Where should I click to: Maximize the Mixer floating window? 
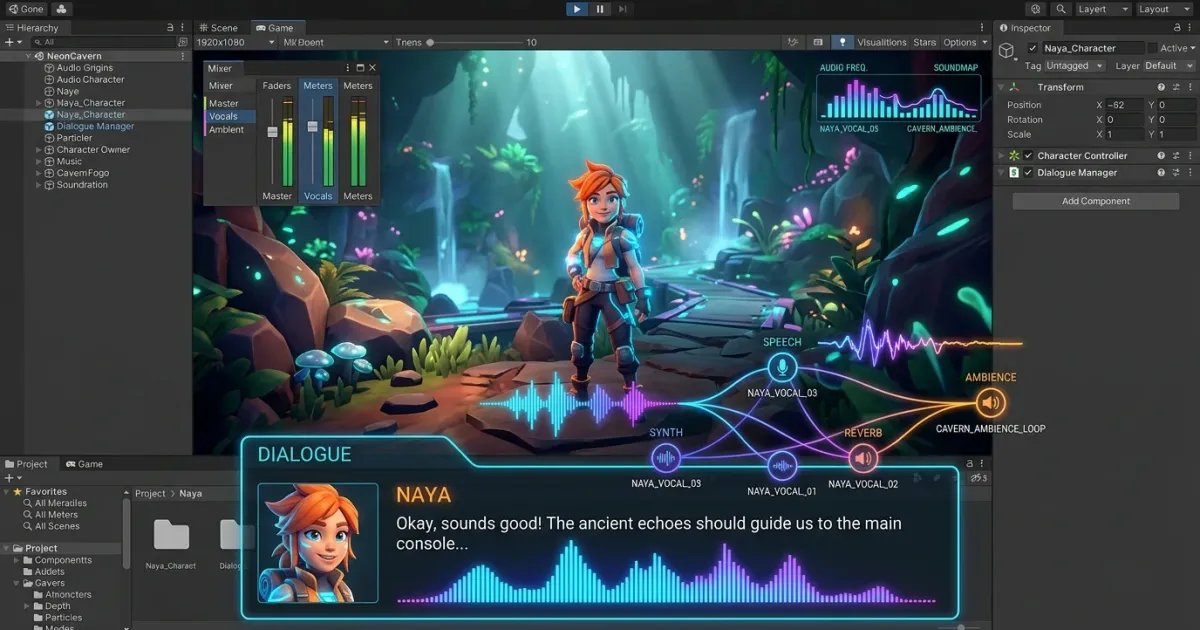[360, 68]
